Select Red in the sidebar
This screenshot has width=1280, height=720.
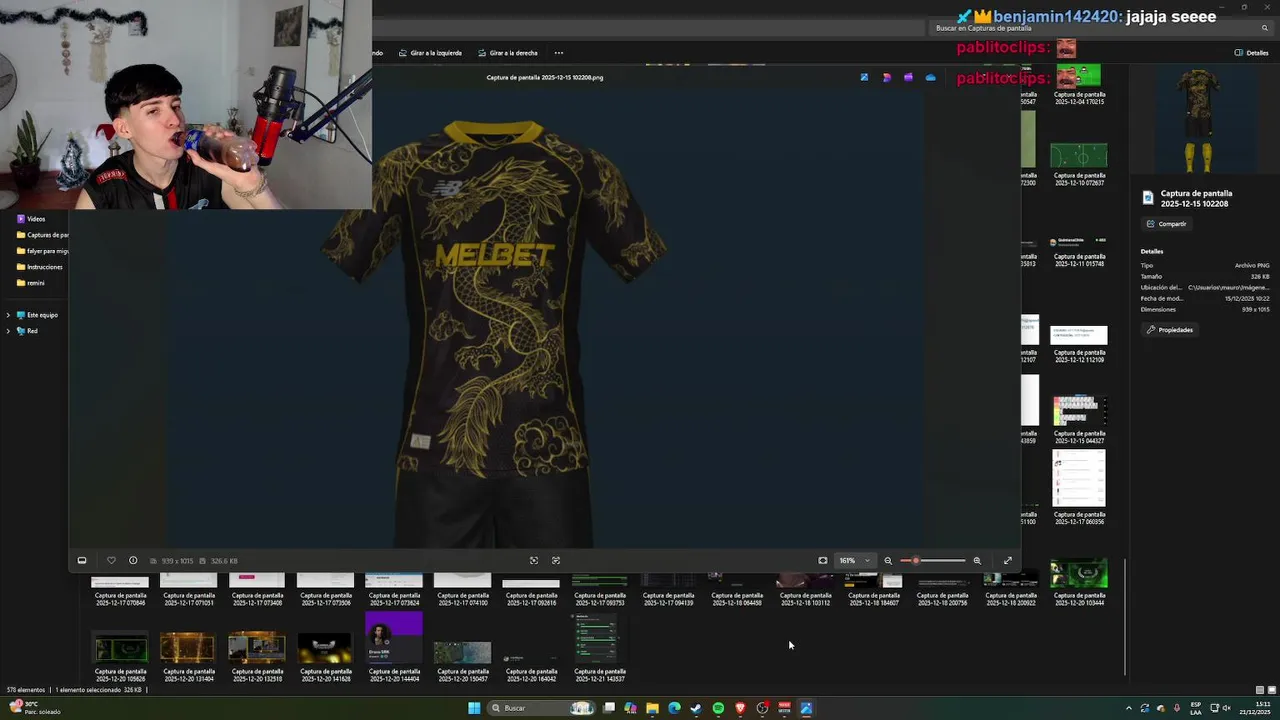click(x=28, y=331)
